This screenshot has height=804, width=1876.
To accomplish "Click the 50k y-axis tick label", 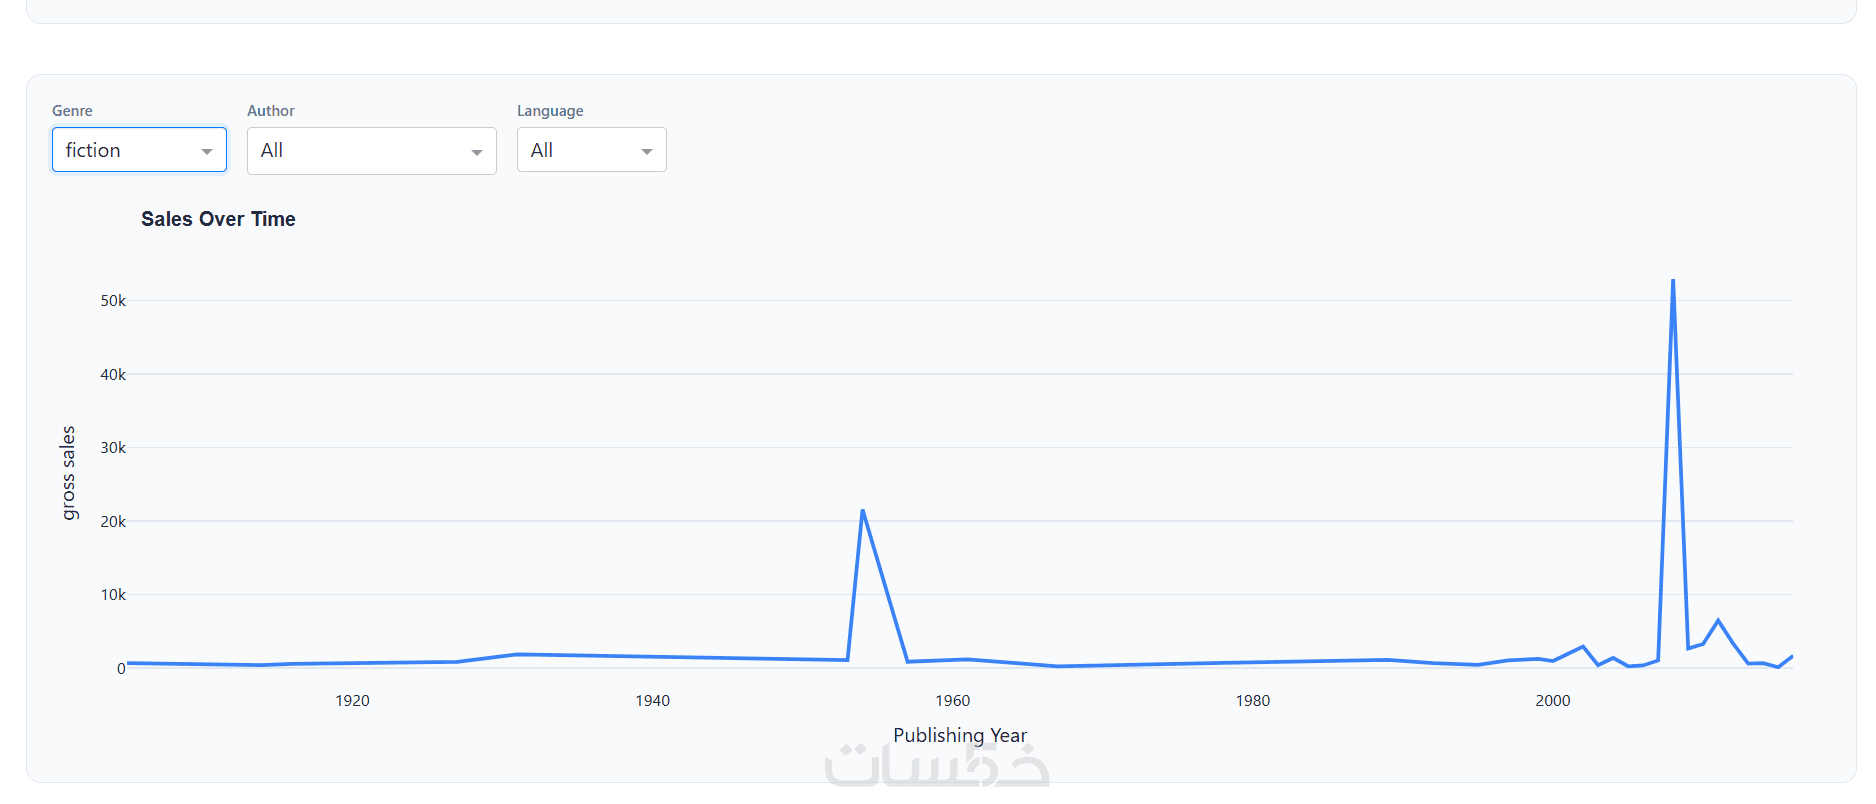I will (x=113, y=301).
